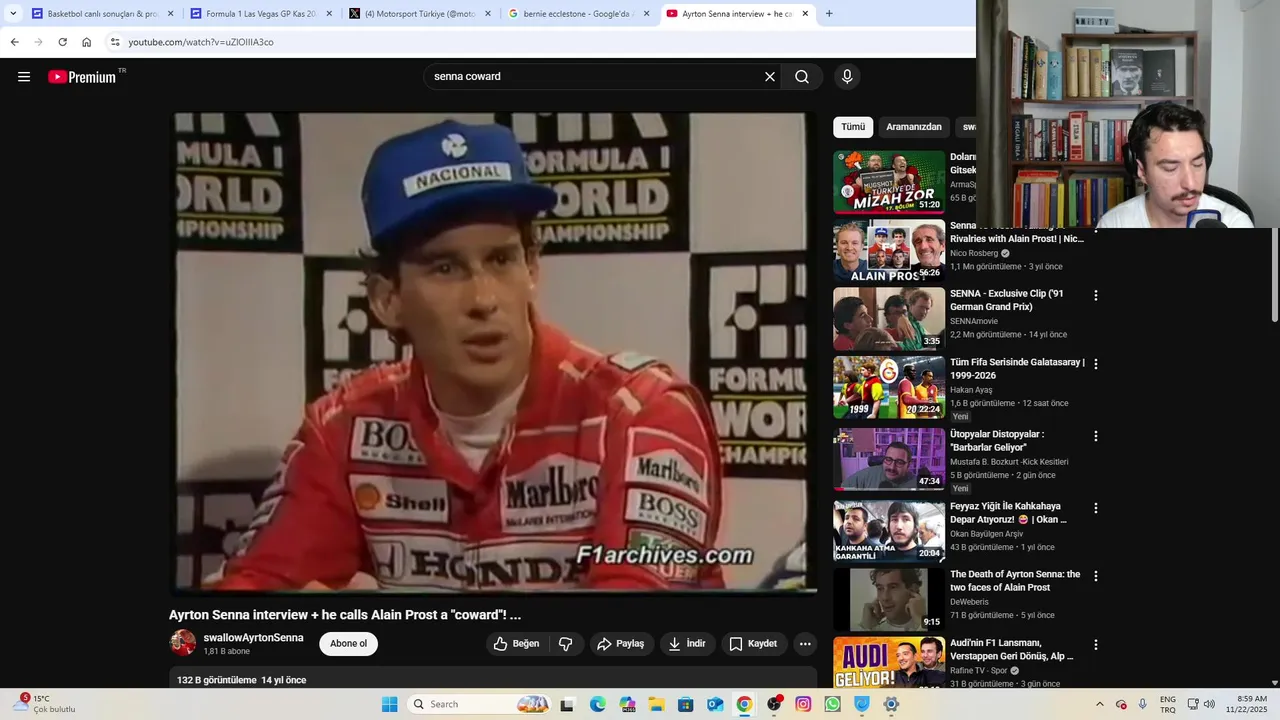Open 'Feyyaz Yiğit İle Kahkahaya' video title
This screenshot has height=720, width=1280.
tap(1009, 513)
